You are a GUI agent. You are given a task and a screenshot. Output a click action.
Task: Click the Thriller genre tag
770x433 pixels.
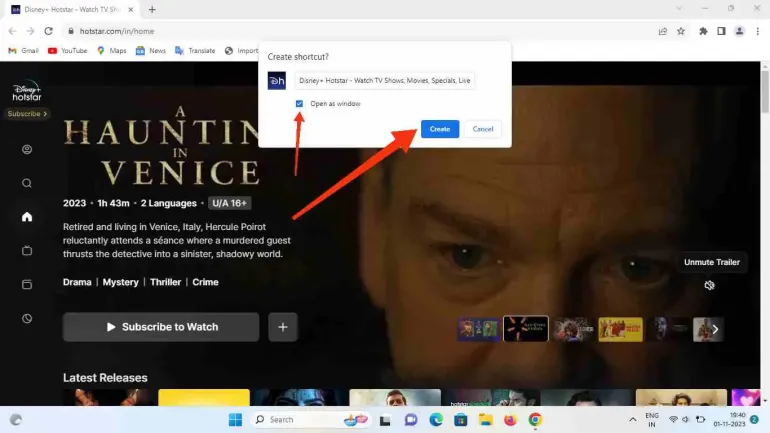pos(165,282)
